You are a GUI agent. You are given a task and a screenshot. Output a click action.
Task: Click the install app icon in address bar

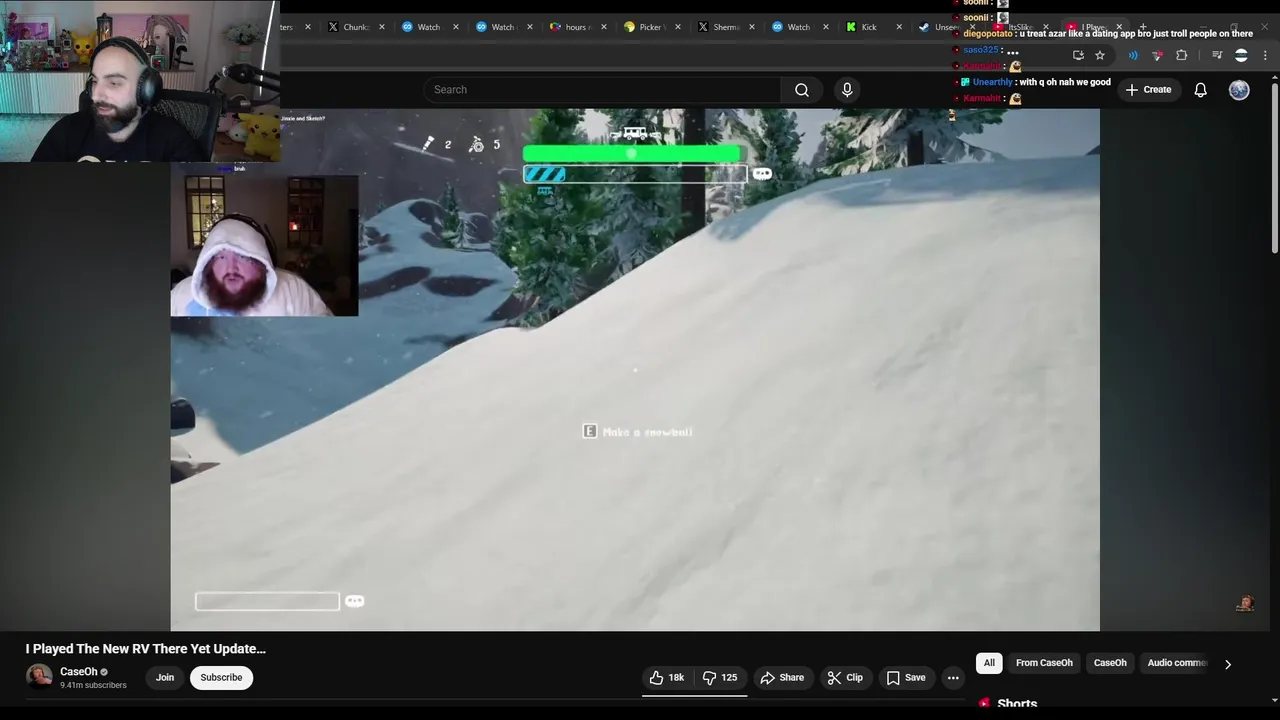pos(1078,55)
